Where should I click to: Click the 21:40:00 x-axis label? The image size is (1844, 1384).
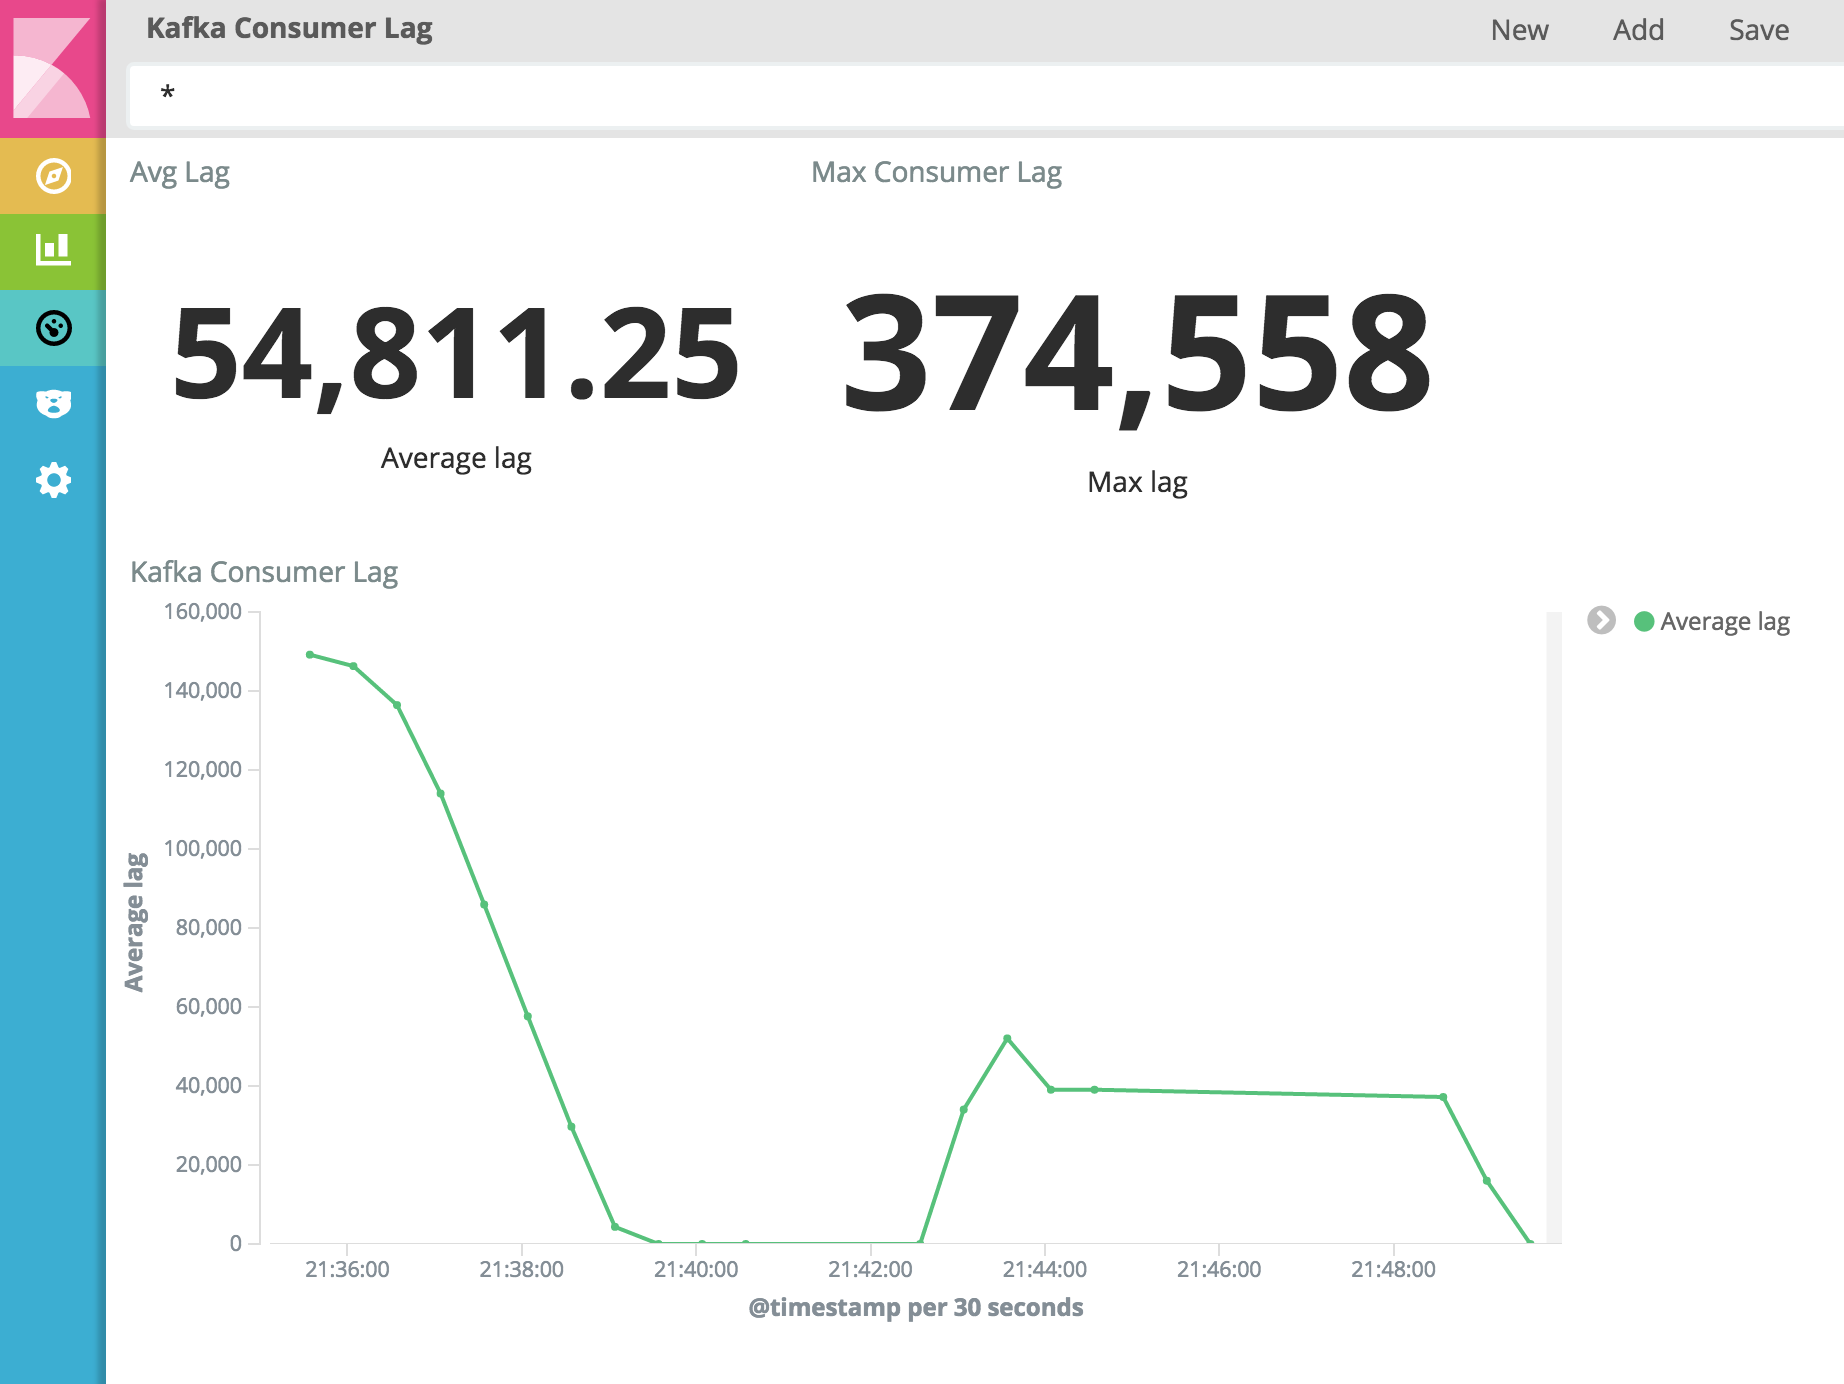[696, 1269]
